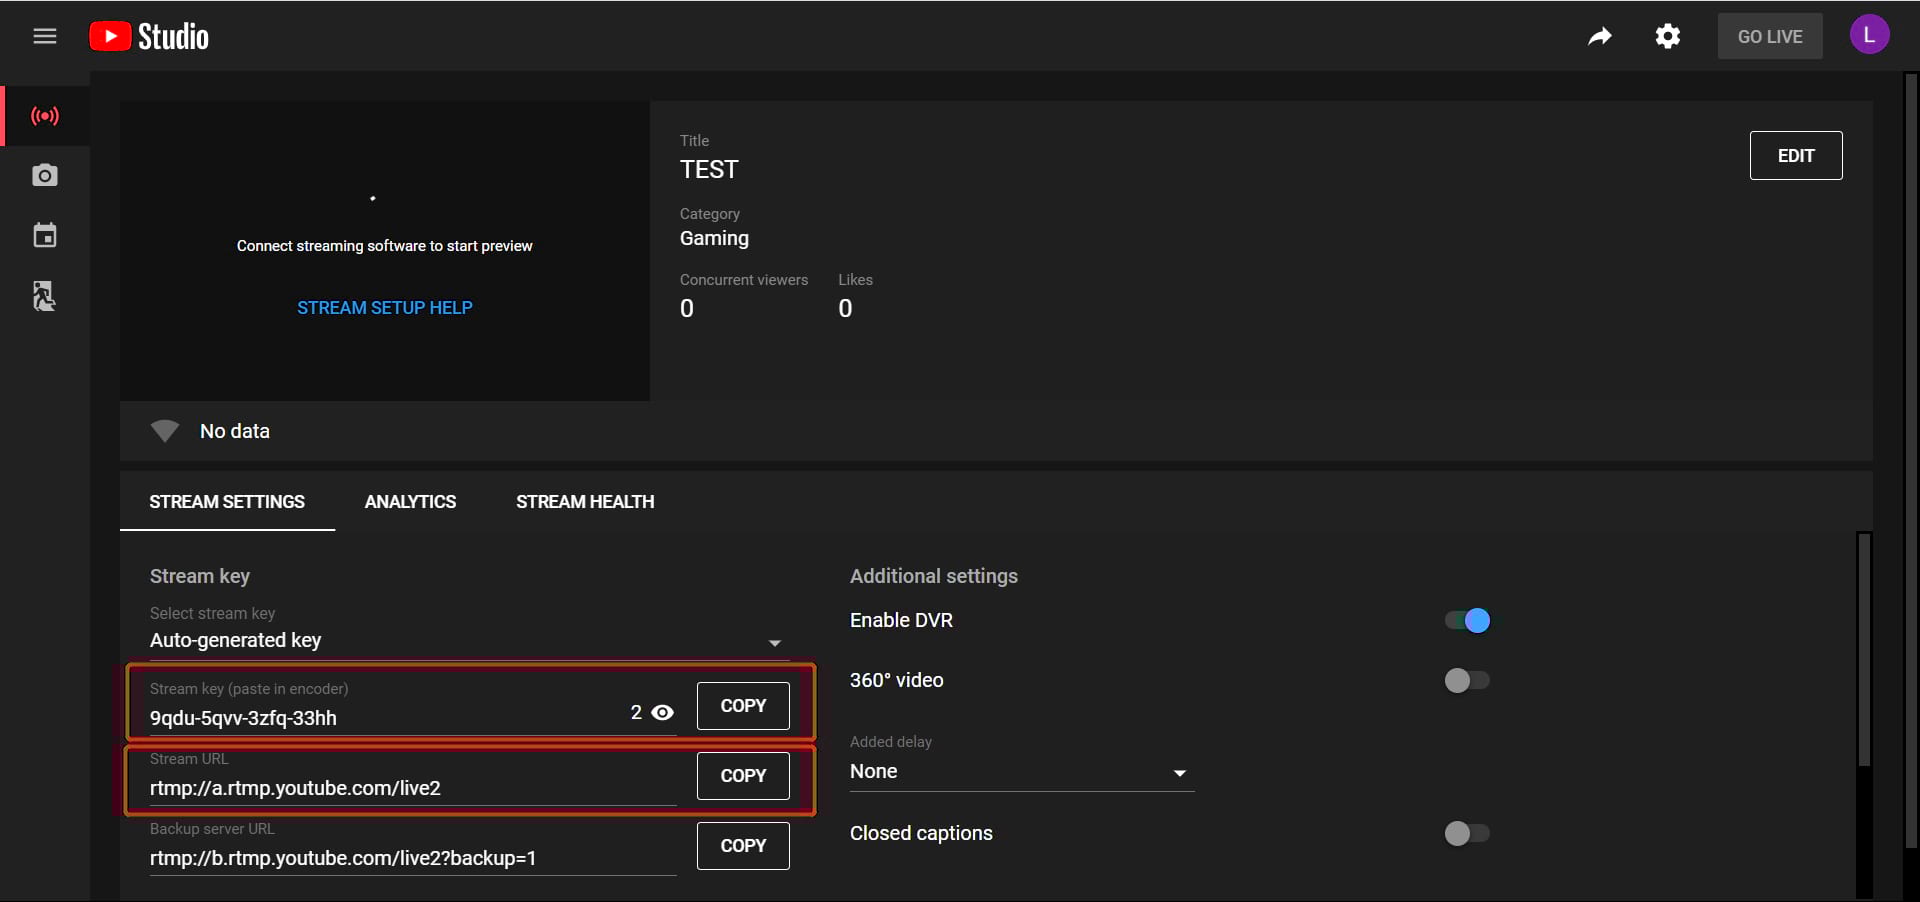Open settings gear icon
1920x902 pixels.
(1667, 37)
